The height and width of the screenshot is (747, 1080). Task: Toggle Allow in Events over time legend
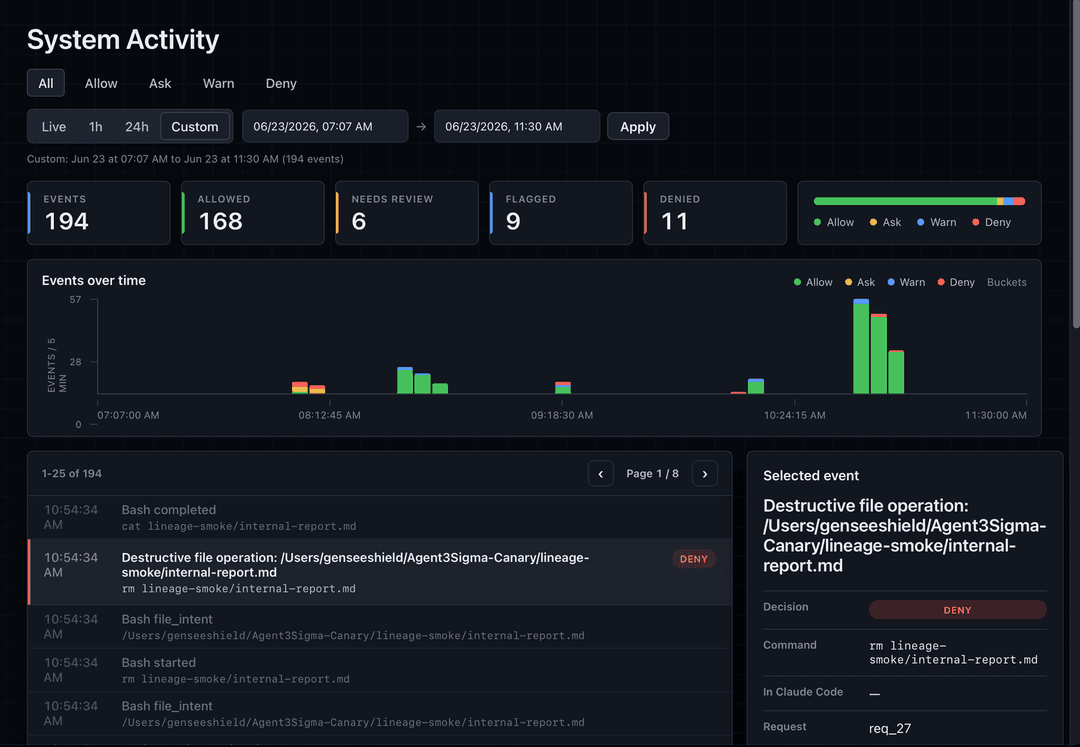click(x=813, y=282)
